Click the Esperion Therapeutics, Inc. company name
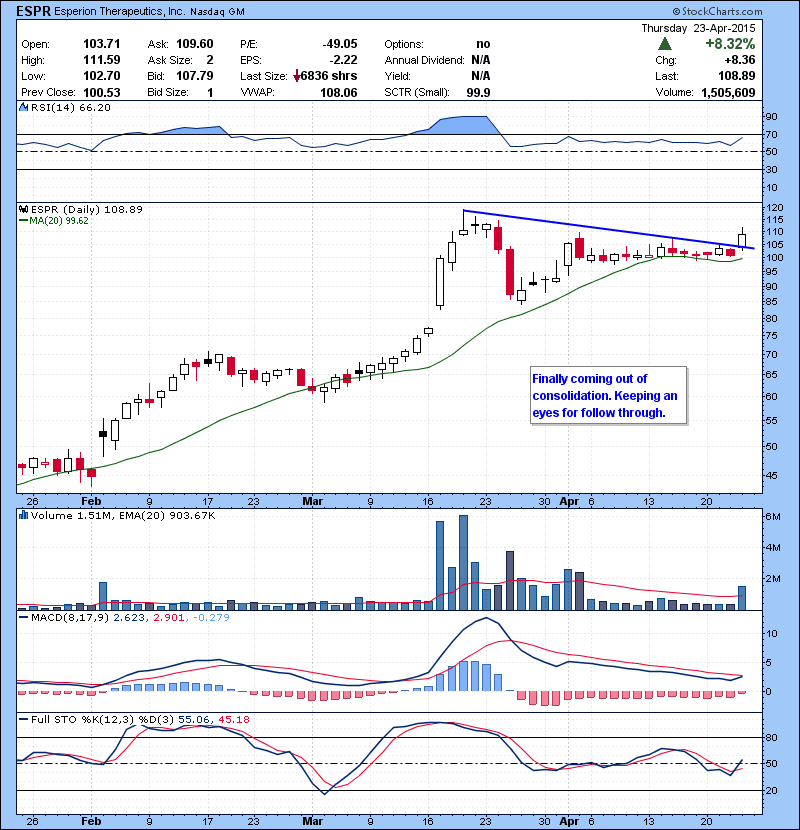The image size is (800, 830). [x=120, y=11]
